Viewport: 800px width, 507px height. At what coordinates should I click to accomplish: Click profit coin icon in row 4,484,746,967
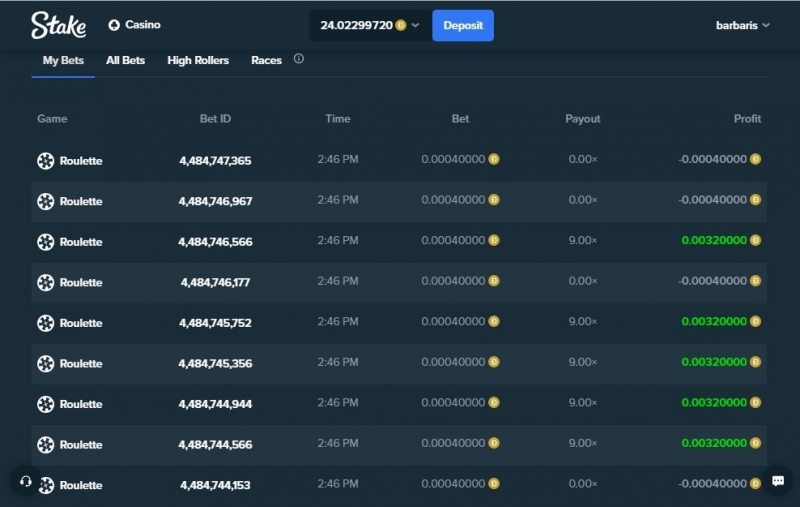756,199
